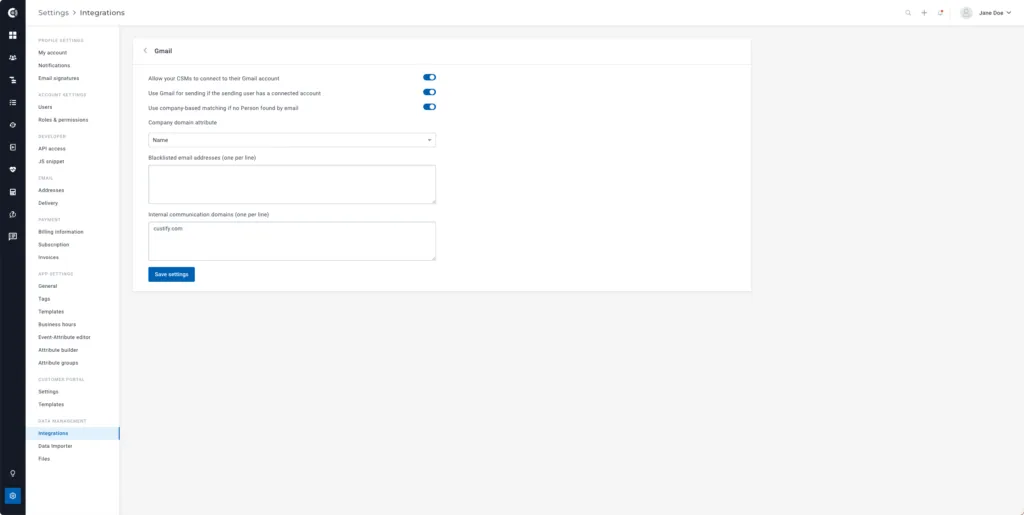Open Tags settings
Screen dimensions: 1024x515
tap(44, 299)
